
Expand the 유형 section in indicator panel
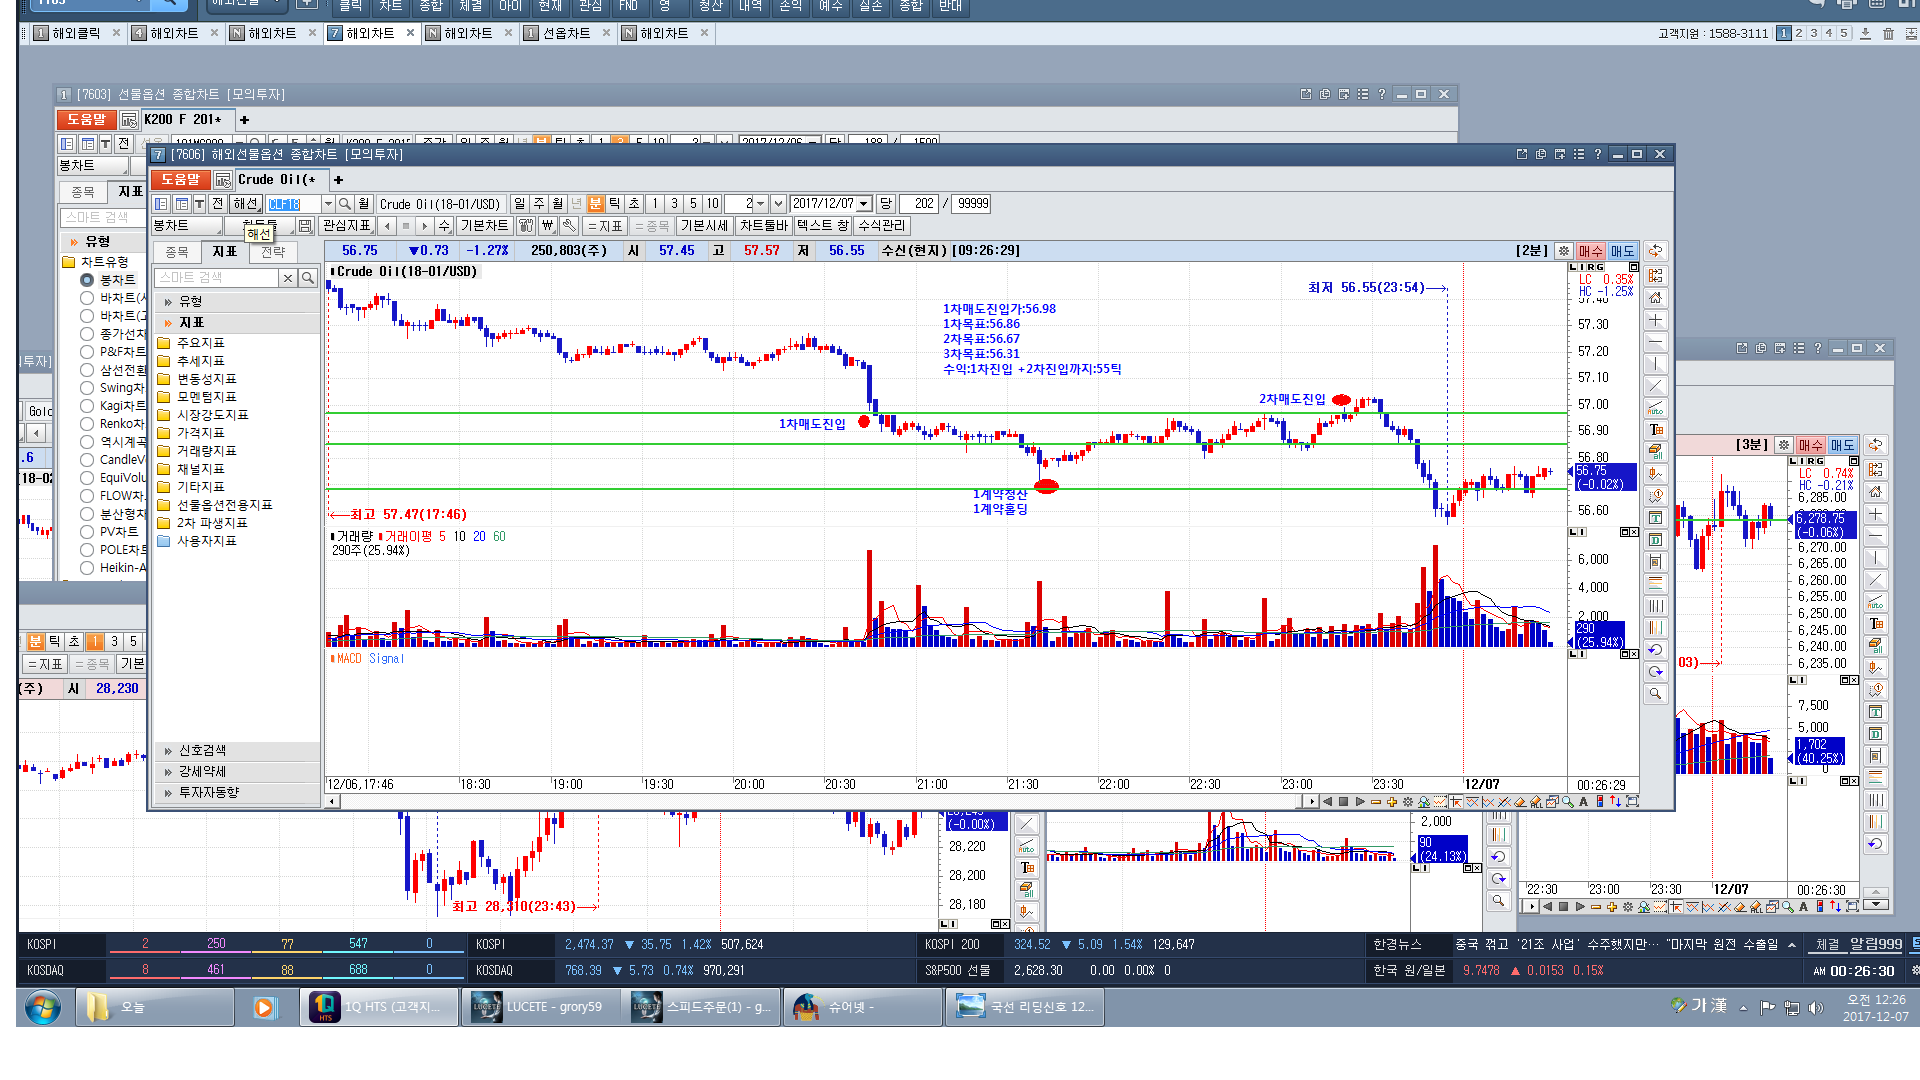coord(237,301)
